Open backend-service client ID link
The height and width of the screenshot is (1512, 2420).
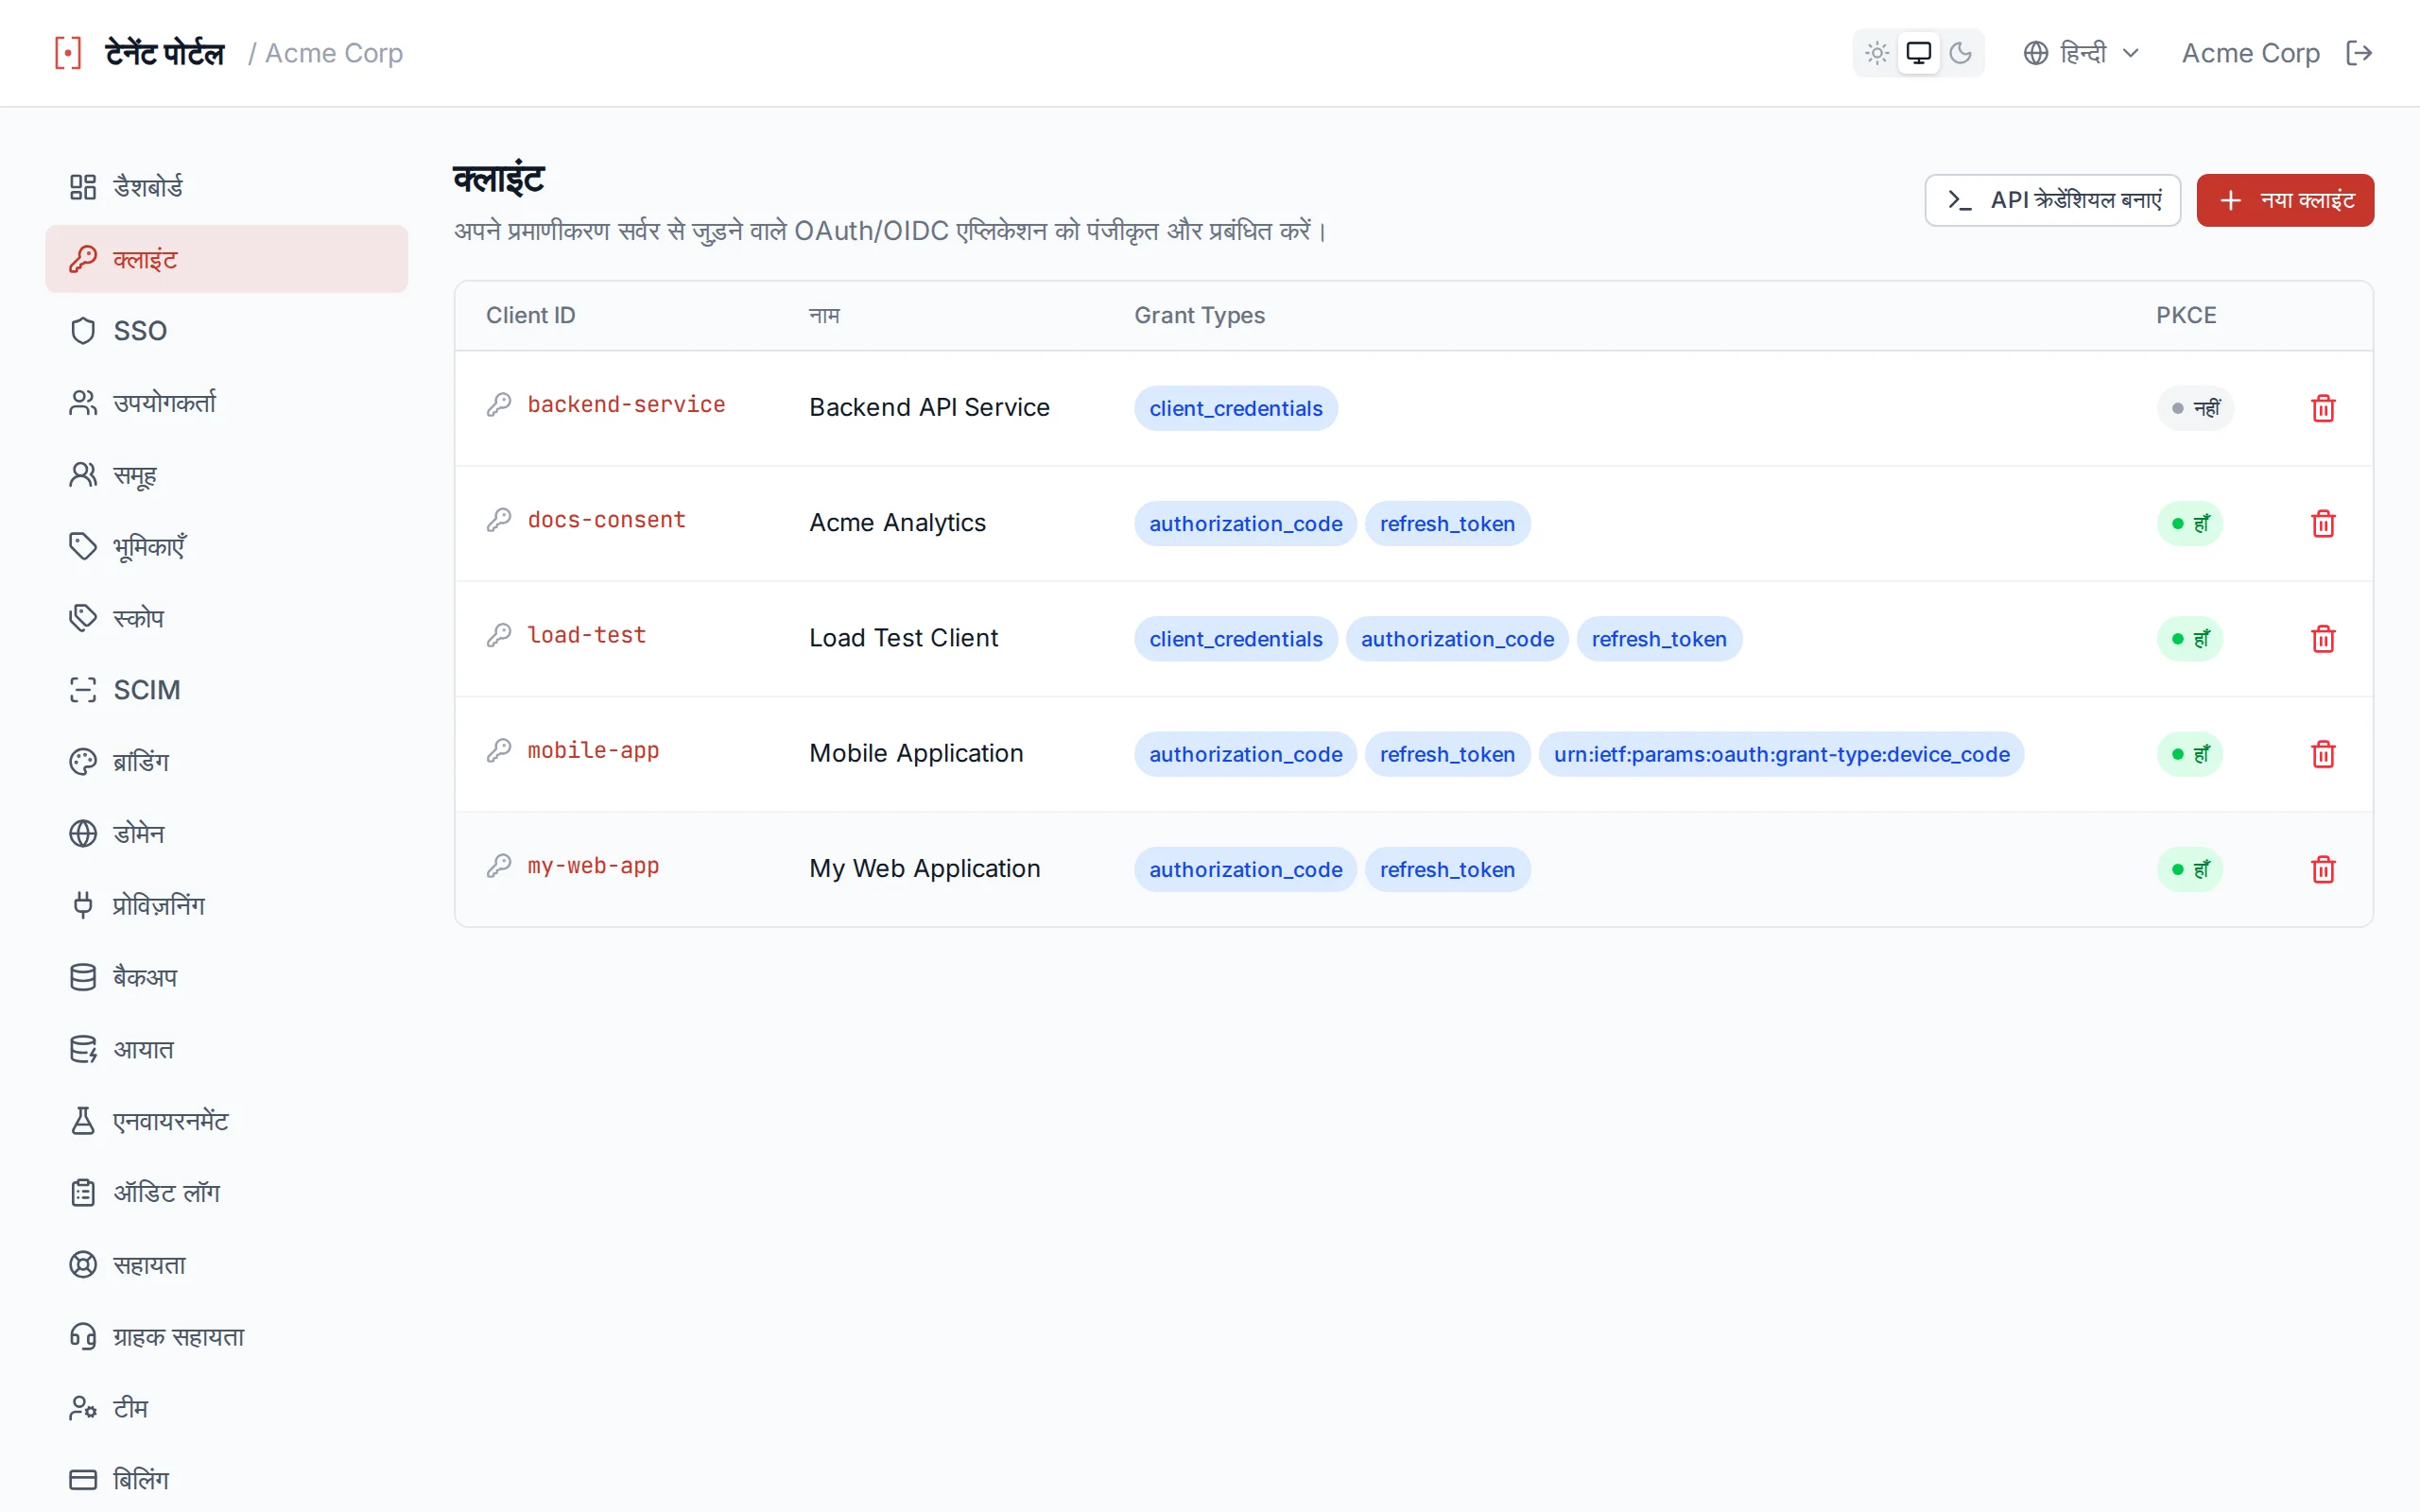626,404
